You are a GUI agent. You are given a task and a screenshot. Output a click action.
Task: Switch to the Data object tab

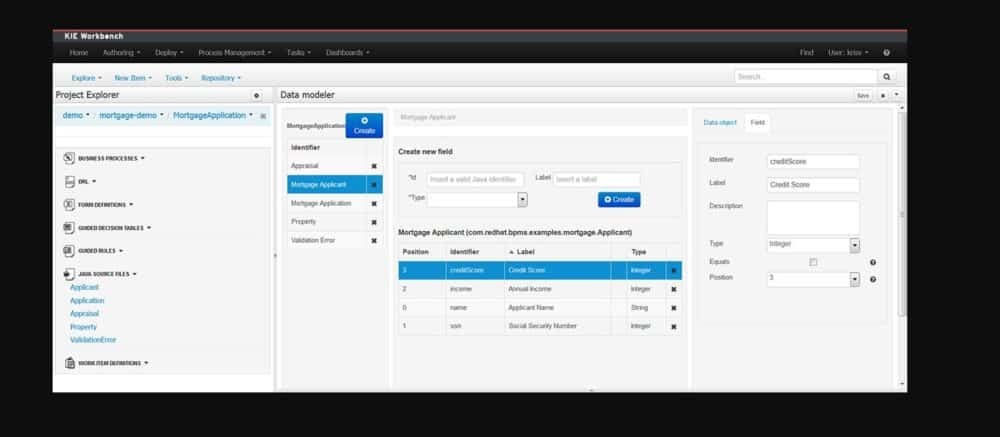pyautogui.click(x=719, y=122)
